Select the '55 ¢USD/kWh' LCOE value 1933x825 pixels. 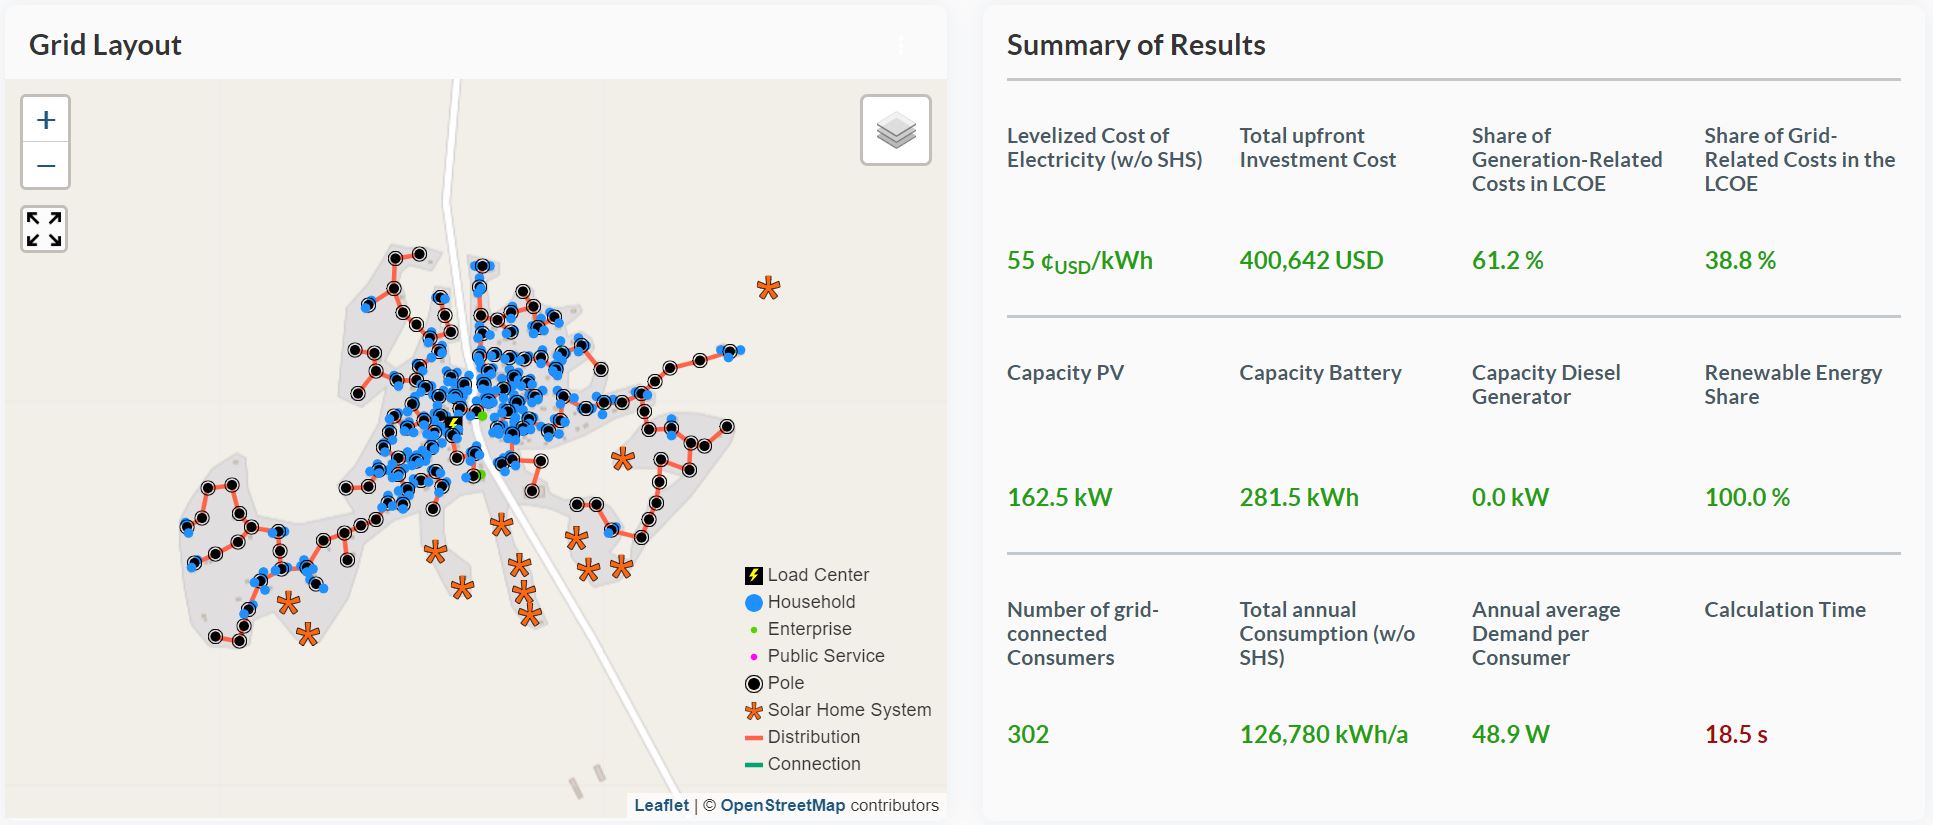click(x=1080, y=262)
